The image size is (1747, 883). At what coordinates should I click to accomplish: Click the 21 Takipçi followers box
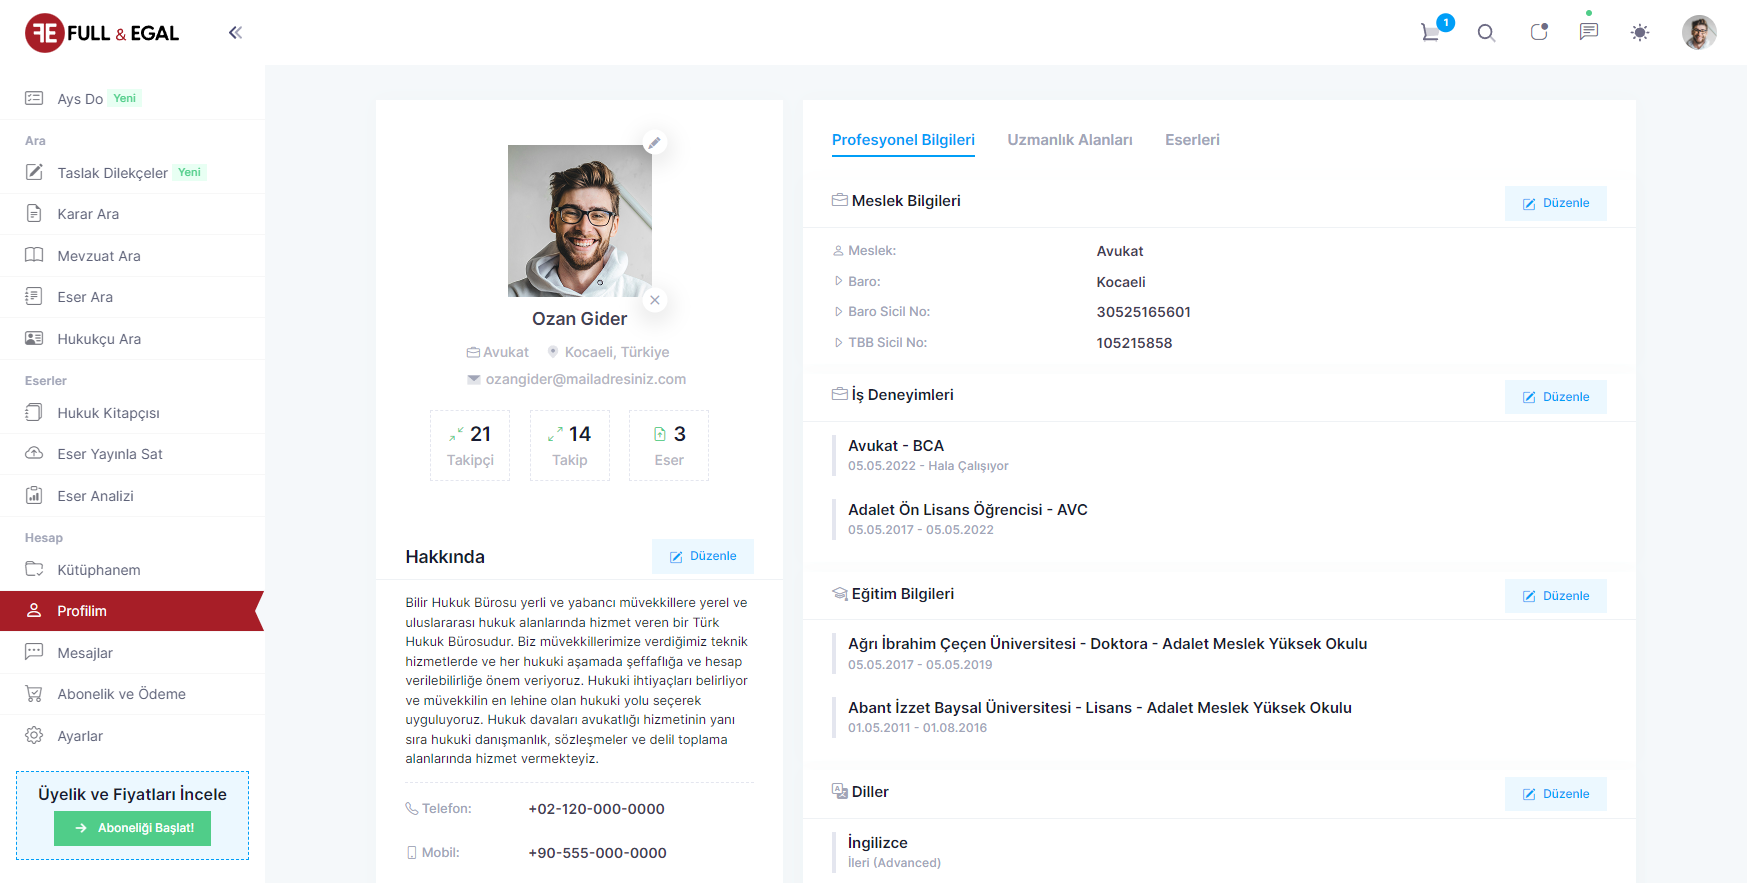(470, 445)
